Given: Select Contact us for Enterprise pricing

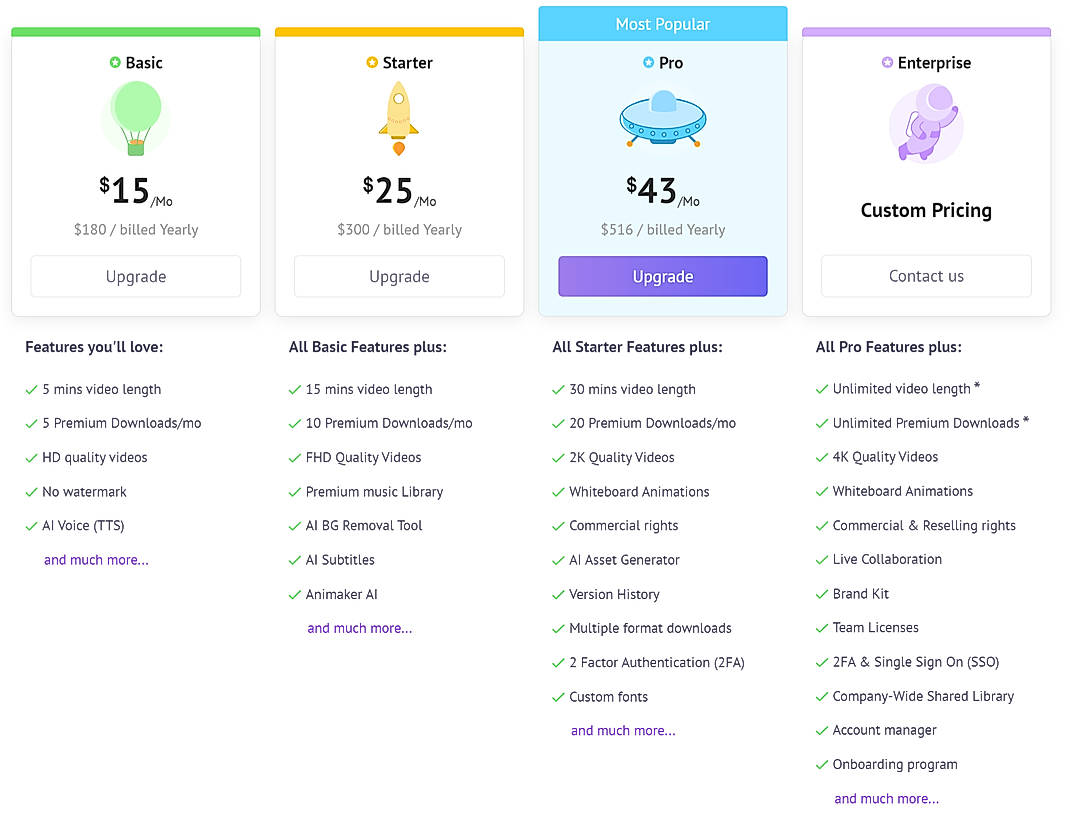Looking at the screenshot, I should (926, 276).
